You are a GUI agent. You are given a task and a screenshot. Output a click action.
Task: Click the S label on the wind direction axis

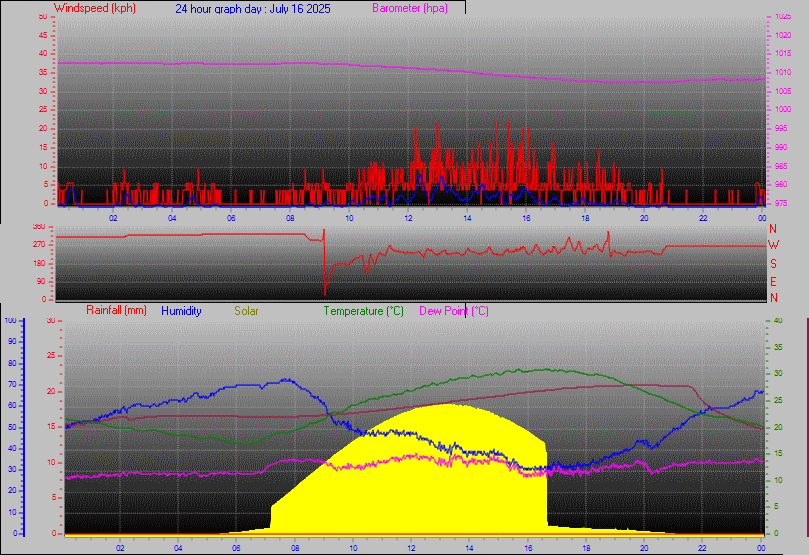(773, 264)
